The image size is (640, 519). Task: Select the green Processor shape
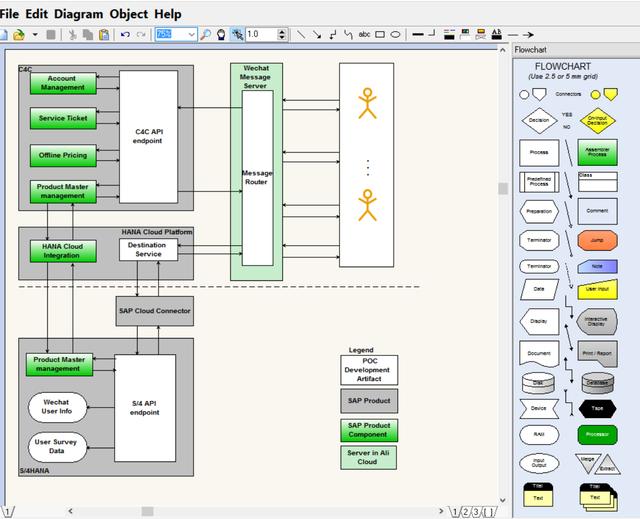point(597,435)
